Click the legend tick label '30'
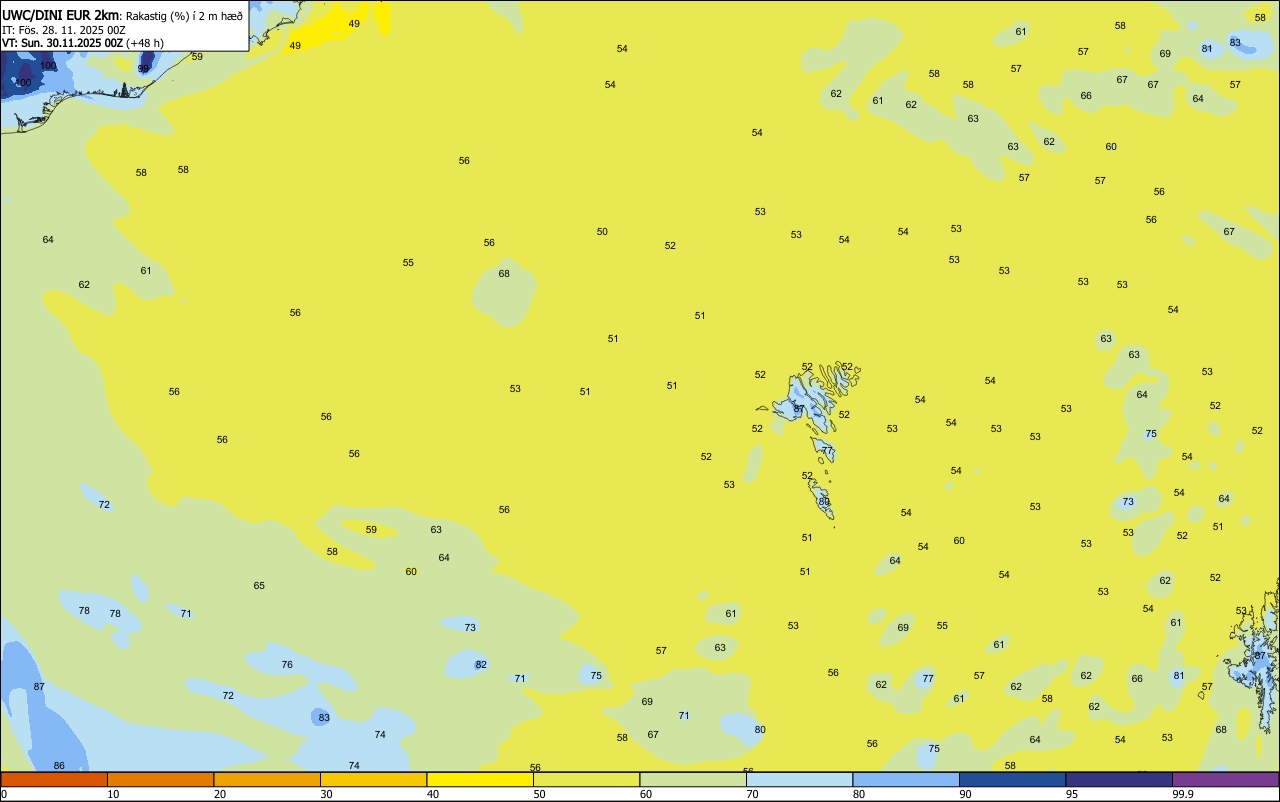1280x802 pixels. [326, 794]
